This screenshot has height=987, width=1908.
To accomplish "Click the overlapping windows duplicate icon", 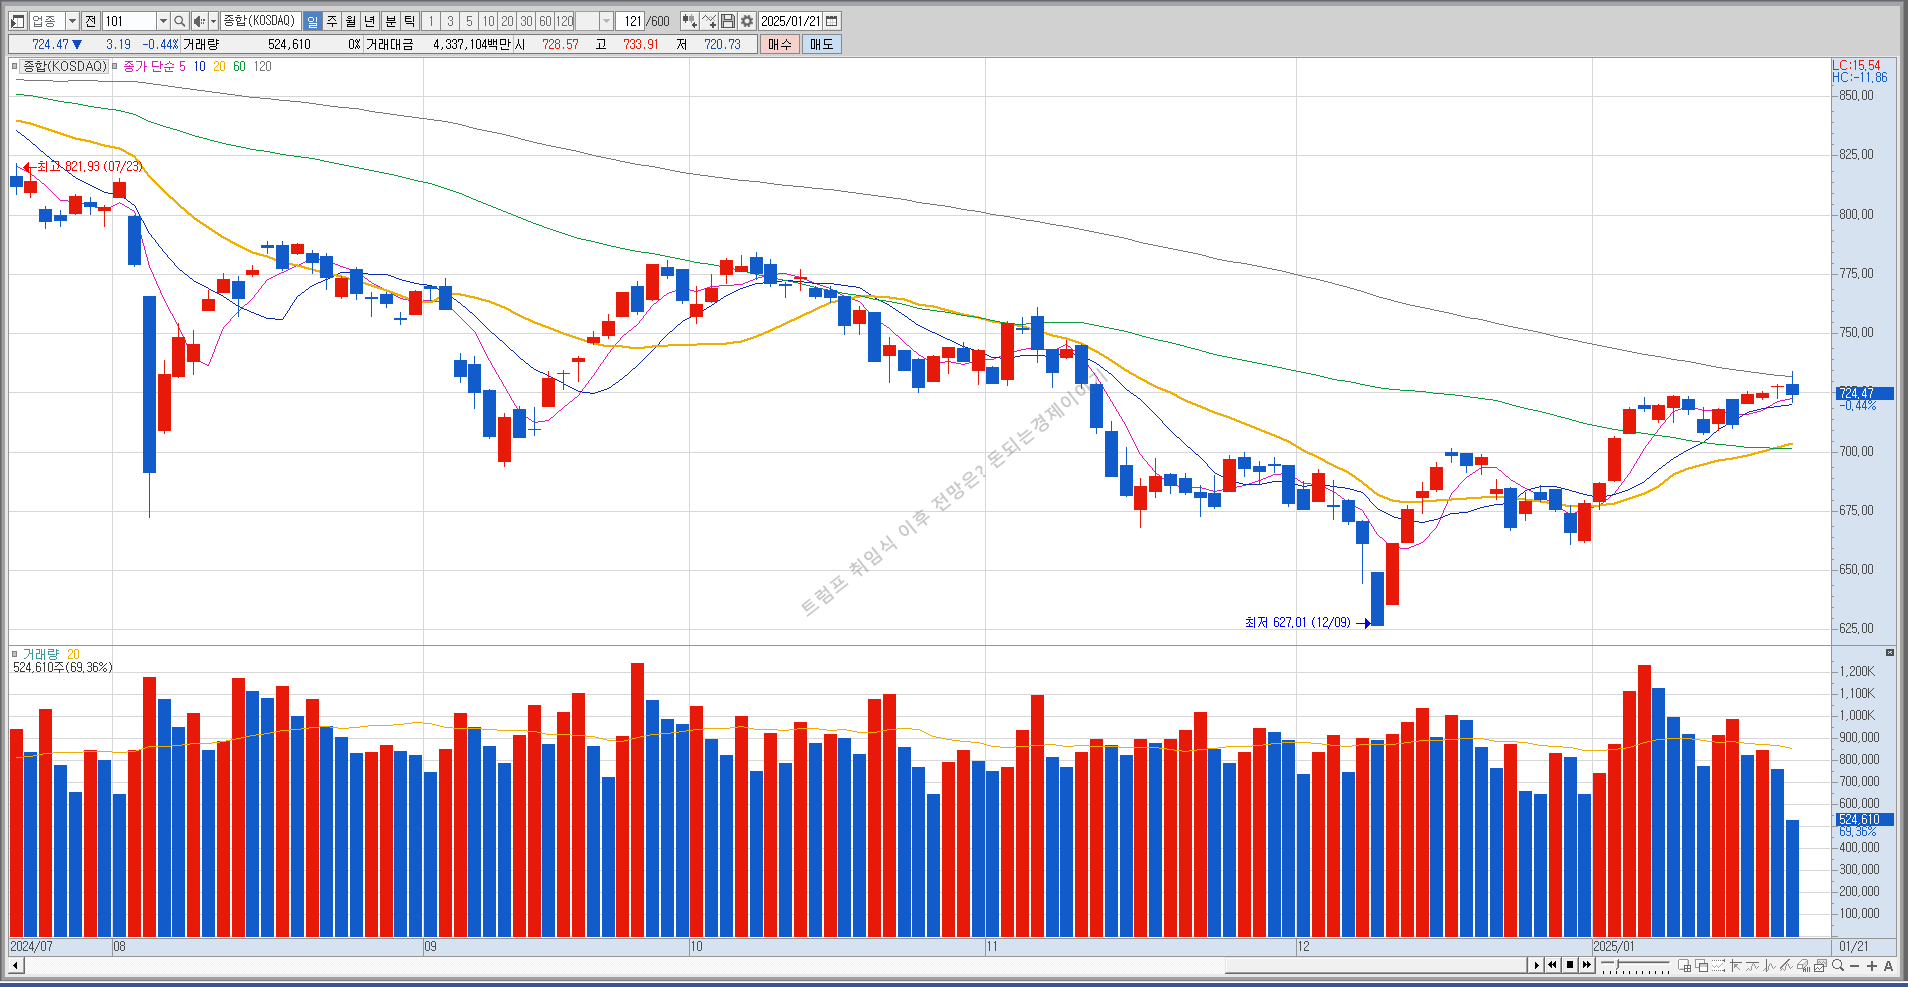I will click(x=1701, y=965).
